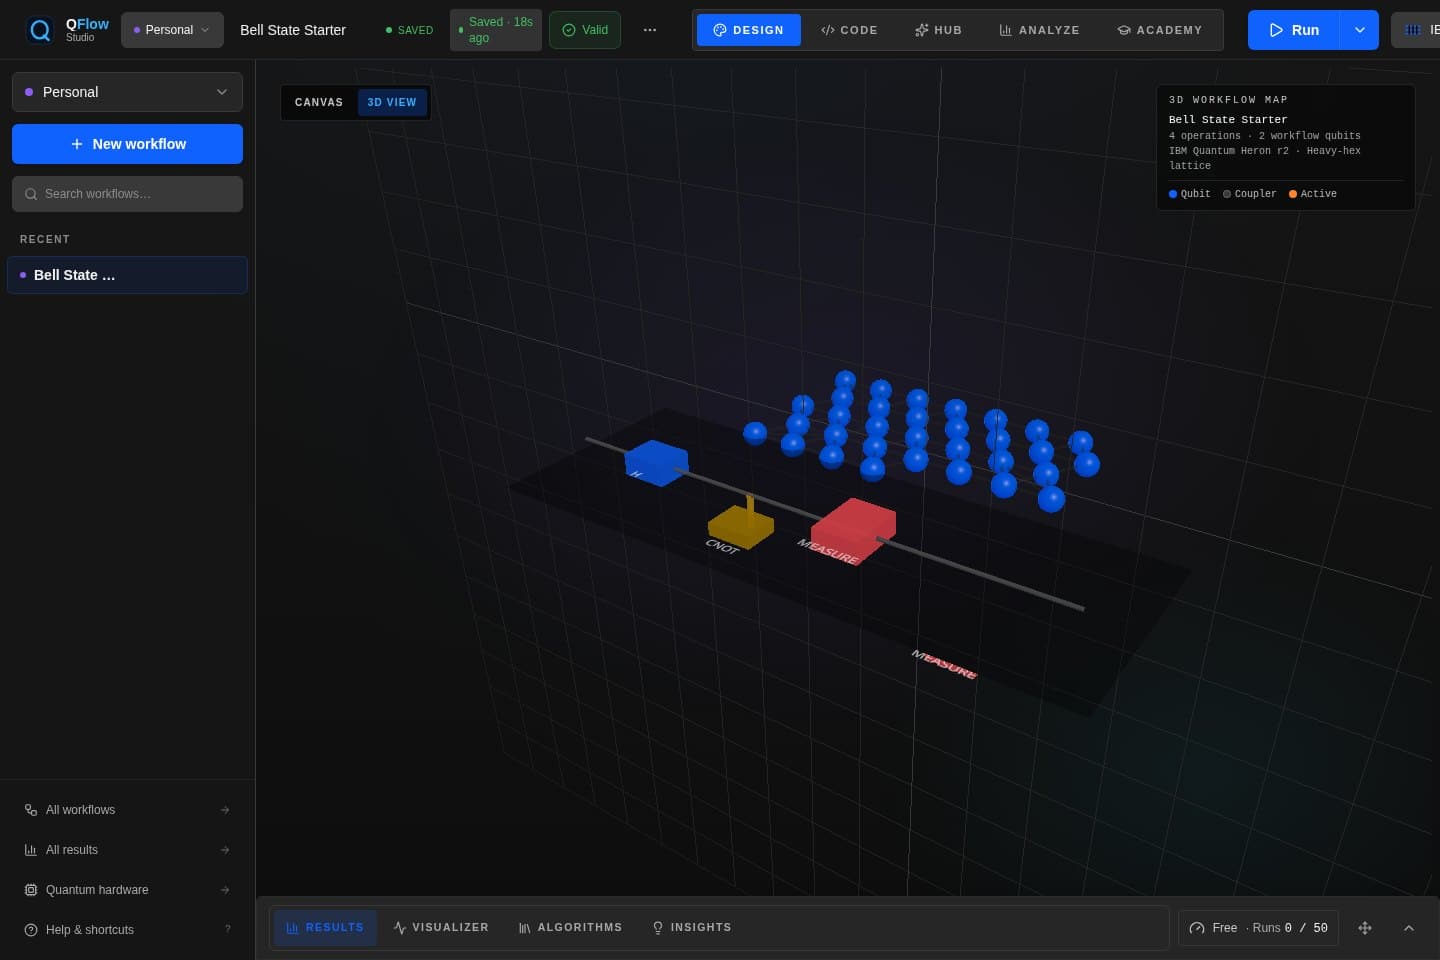Select the yellow CNOT gate block
Viewport: 1440px width, 960px height.
pos(741,526)
